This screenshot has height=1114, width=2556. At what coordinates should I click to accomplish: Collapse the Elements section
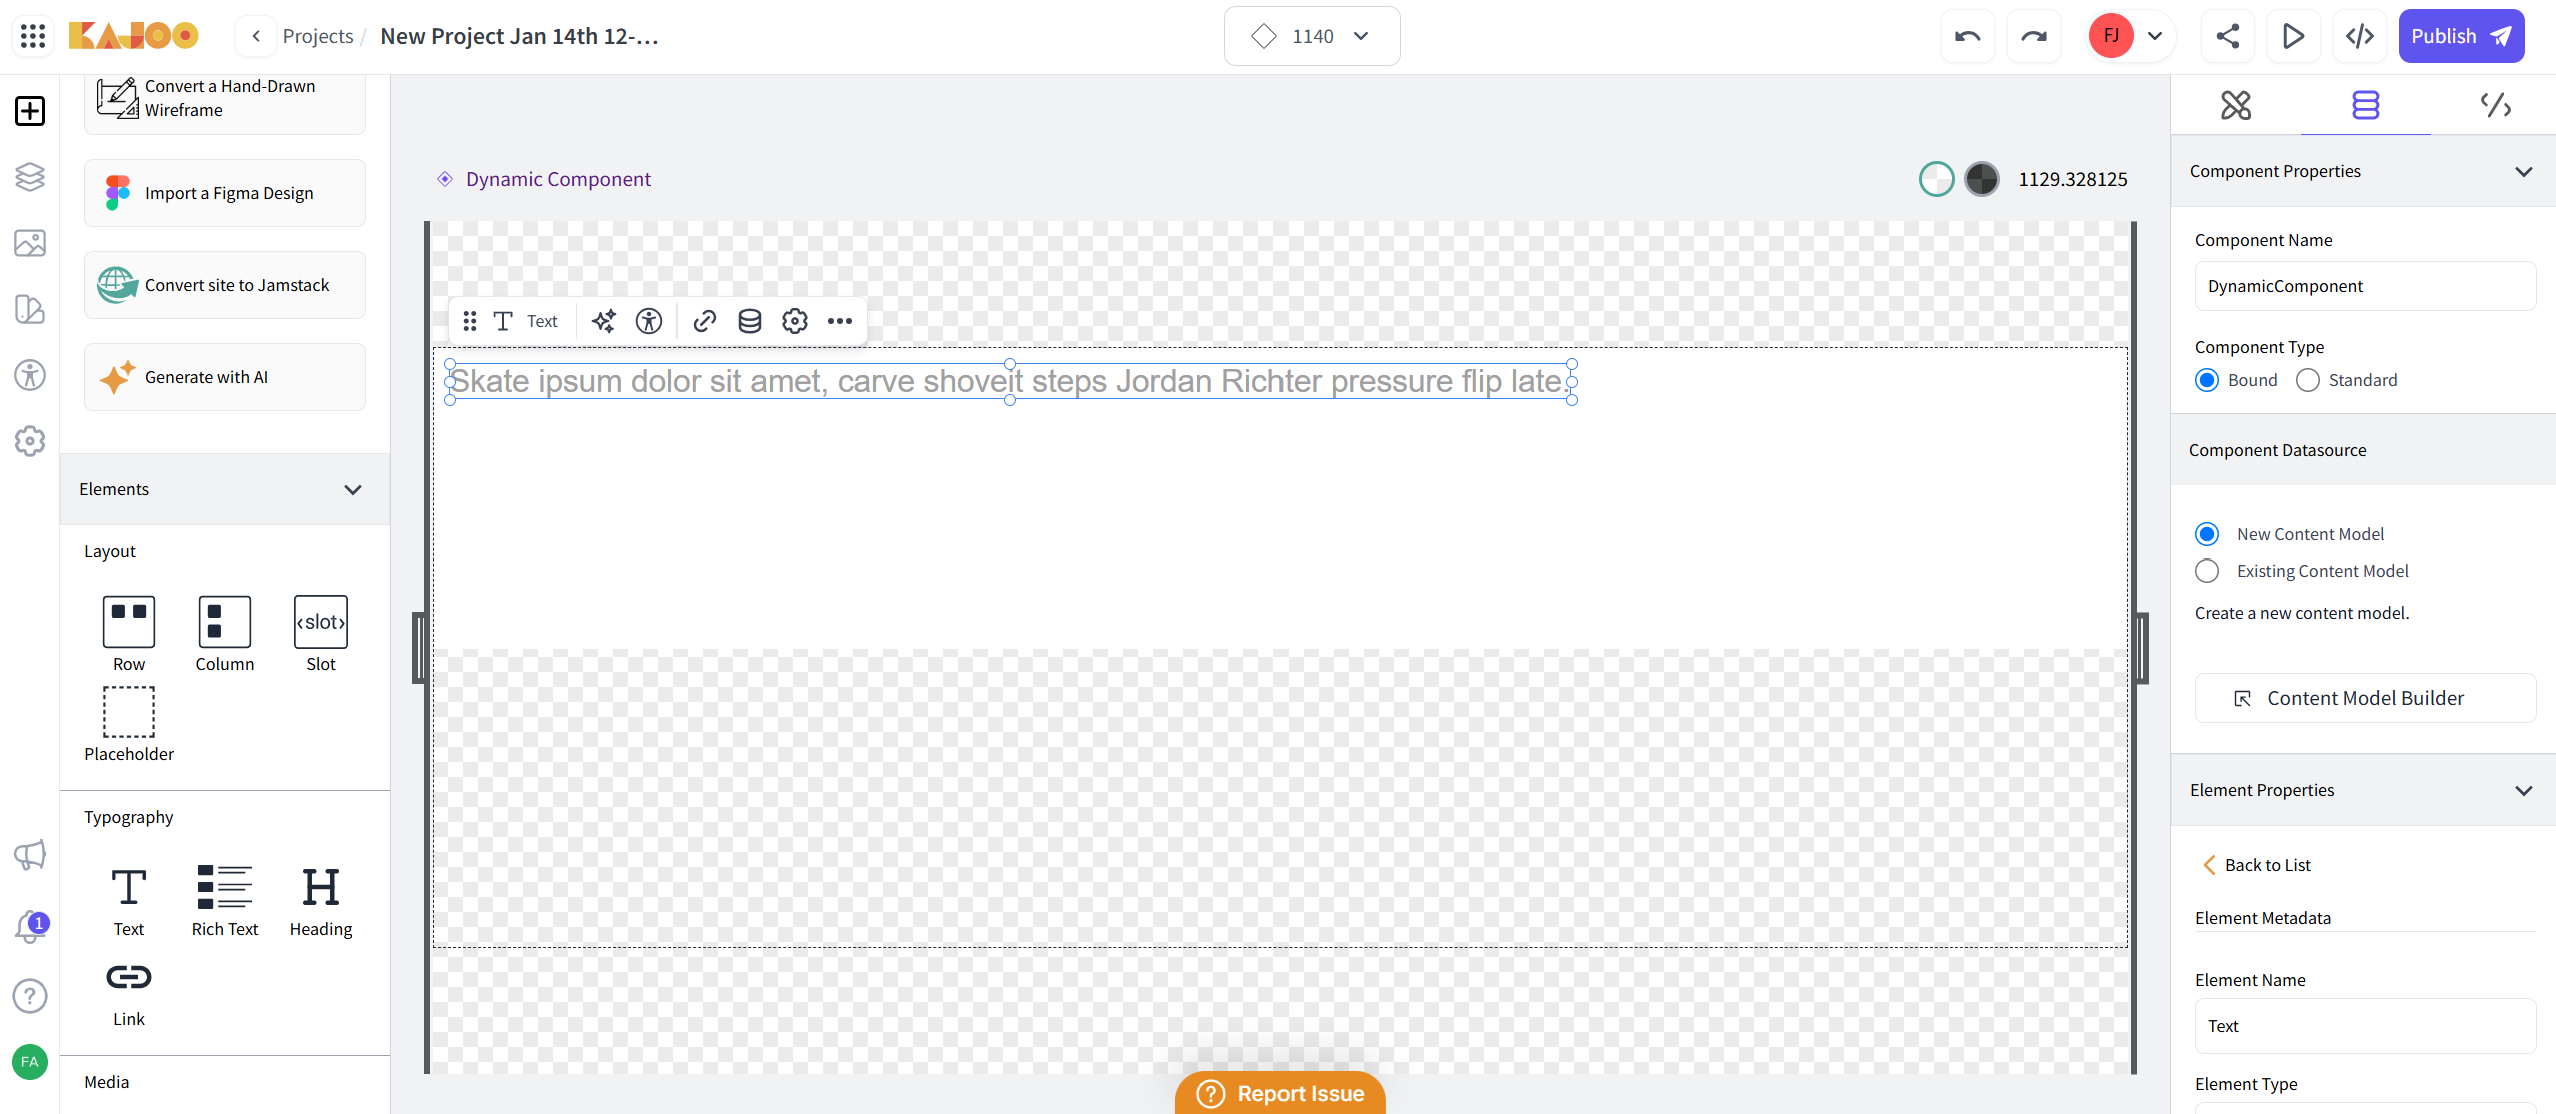click(x=352, y=490)
